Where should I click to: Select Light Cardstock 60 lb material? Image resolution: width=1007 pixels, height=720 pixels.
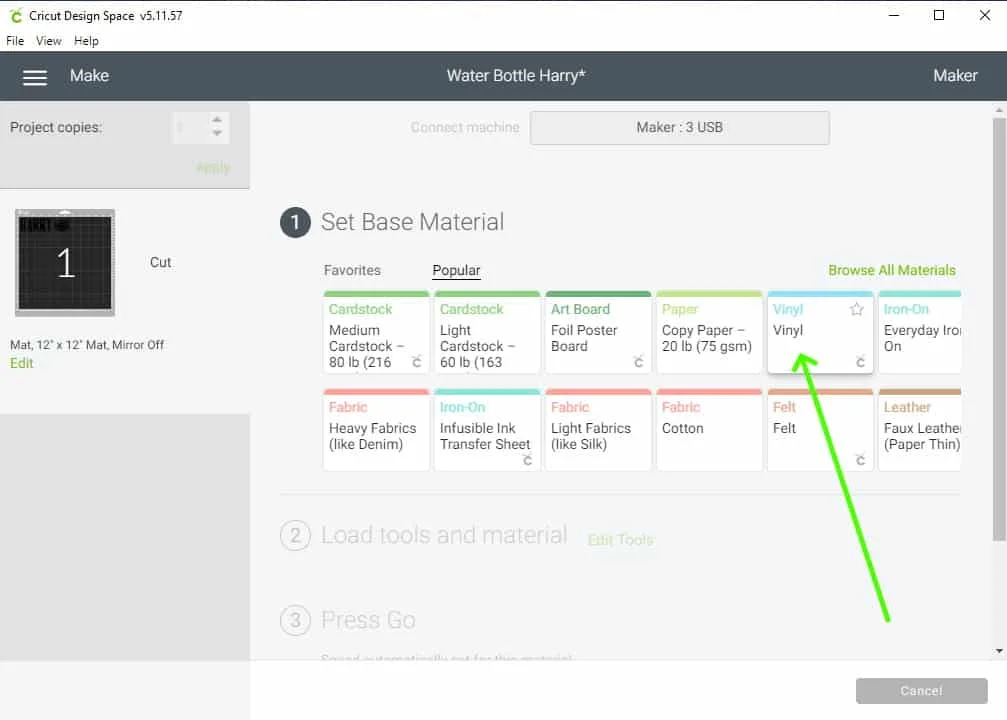[x=487, y=332]
